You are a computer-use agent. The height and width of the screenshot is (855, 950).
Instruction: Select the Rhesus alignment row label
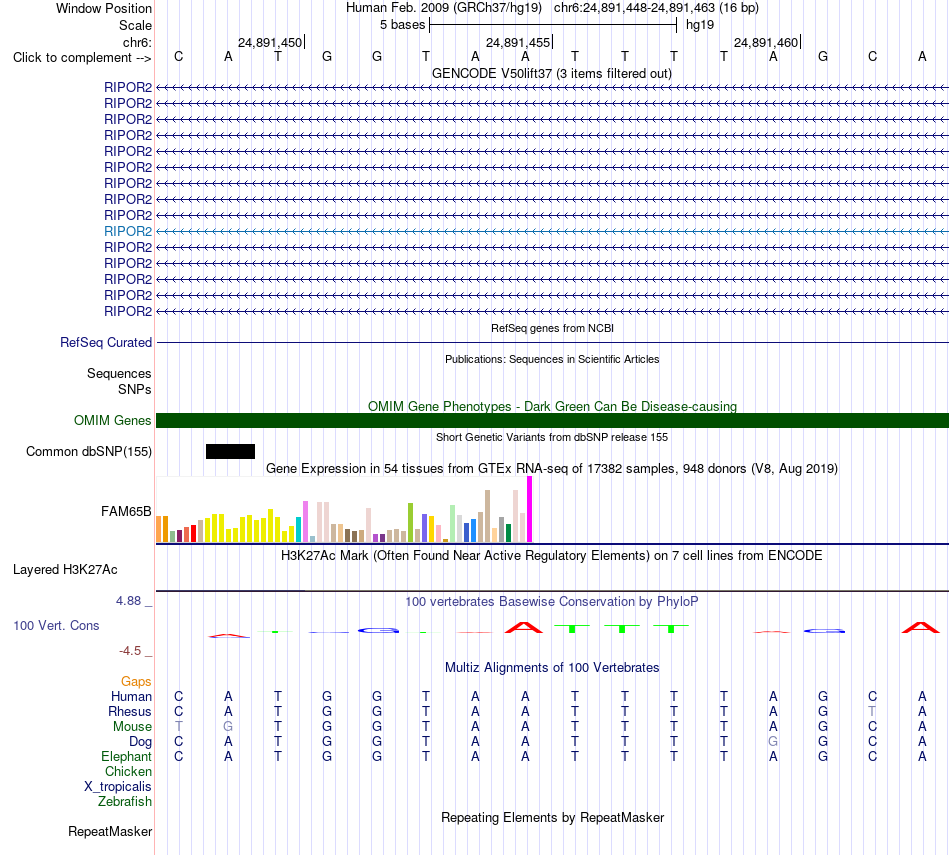(x=130, y=711)
